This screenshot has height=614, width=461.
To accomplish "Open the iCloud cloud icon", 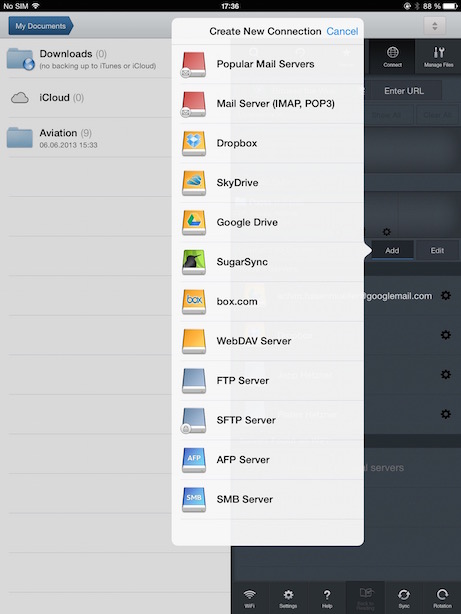I will 20,98.
